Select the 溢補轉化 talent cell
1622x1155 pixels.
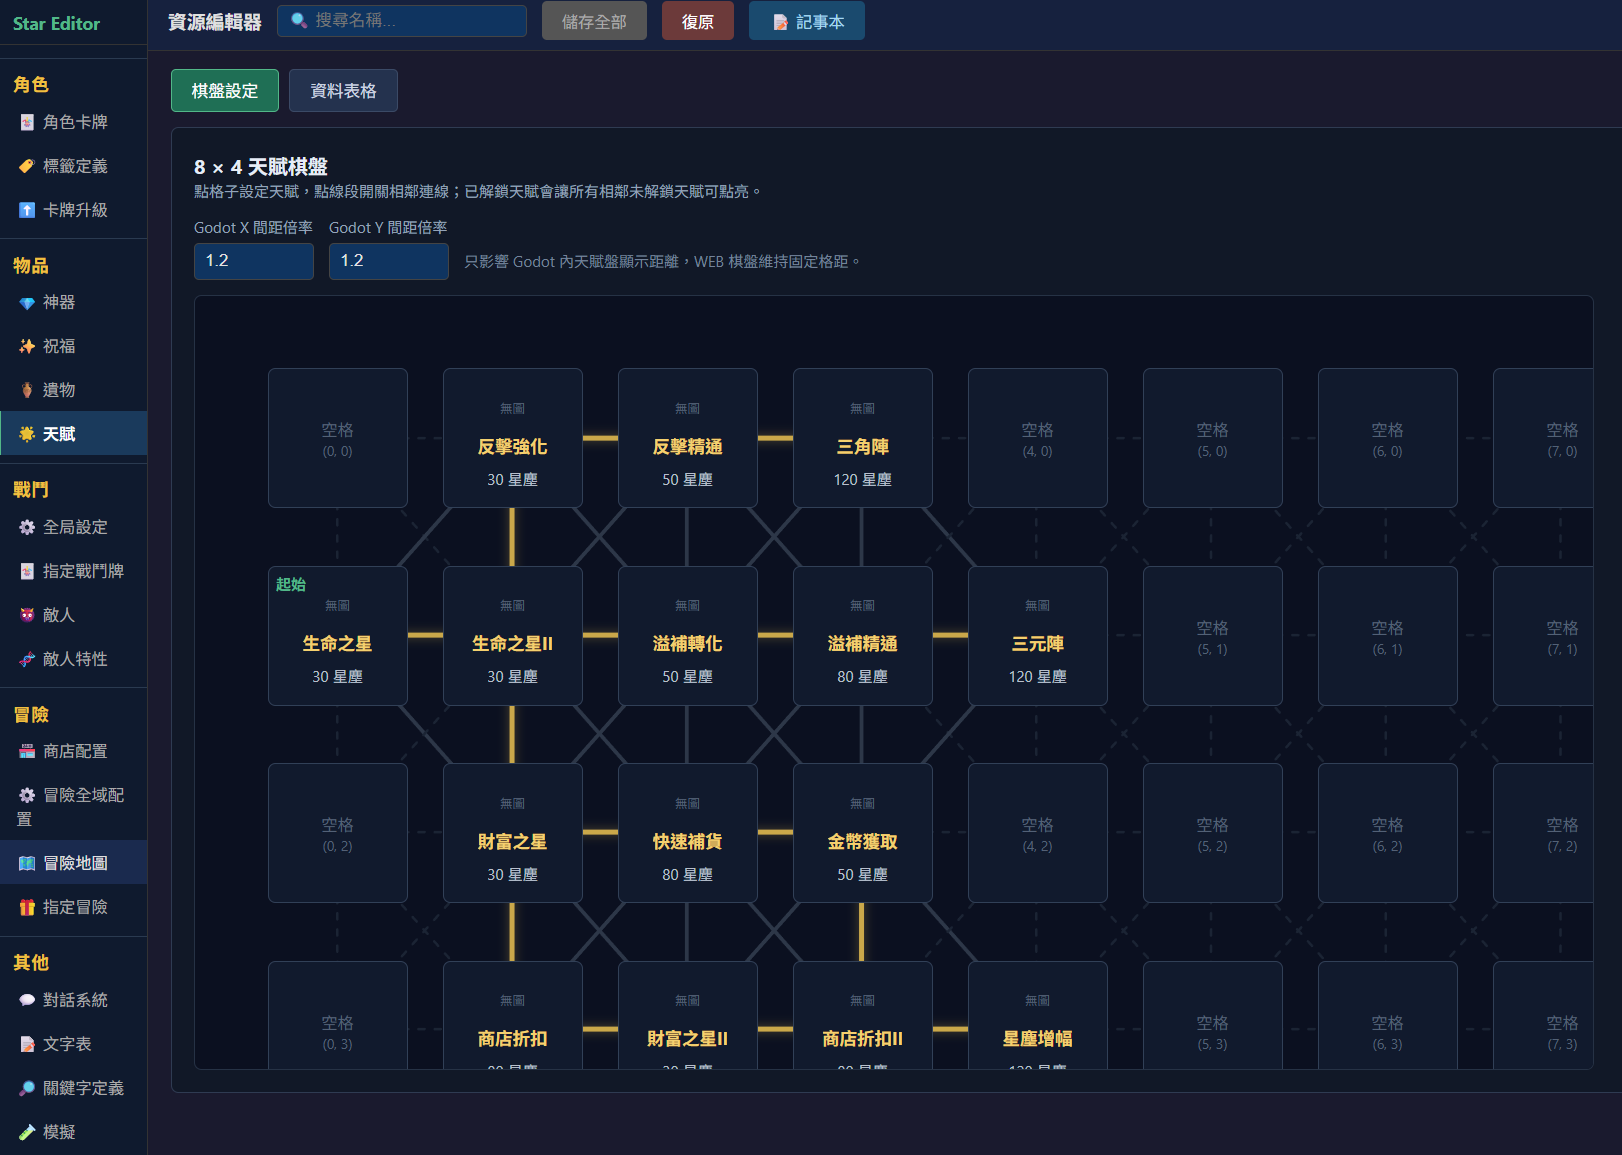coord(688,636)
